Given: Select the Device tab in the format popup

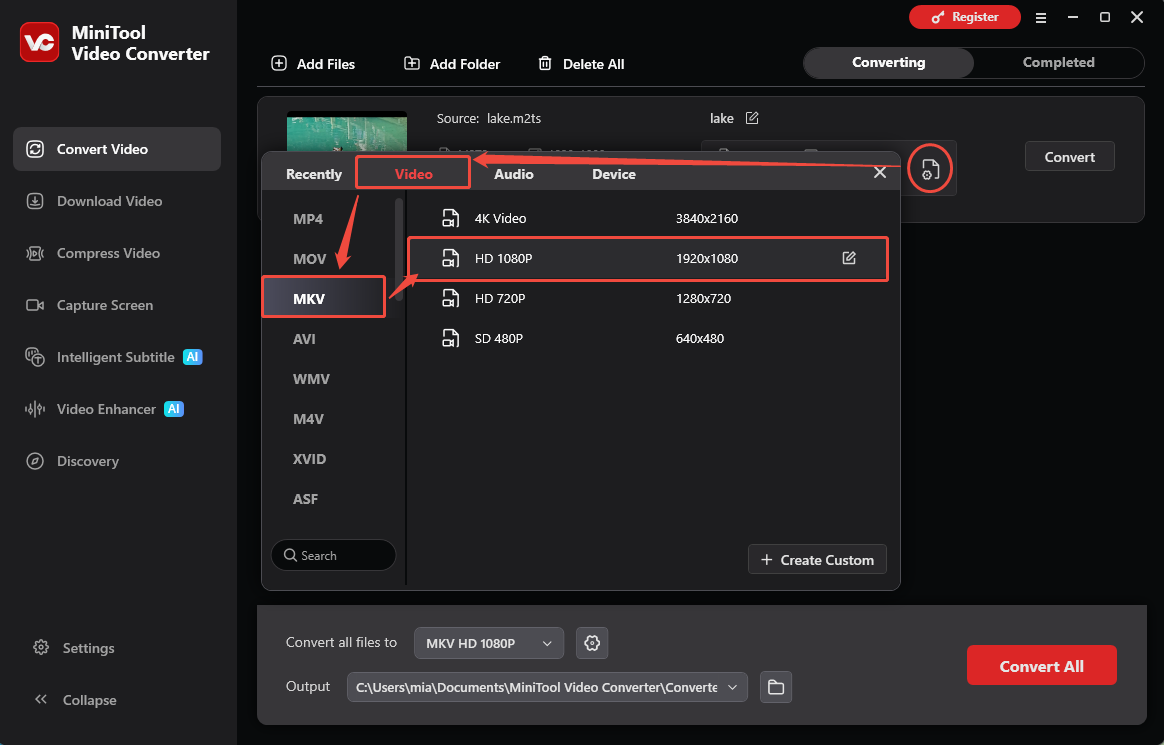Looking at the screenshot, I should [x=614, y=174].
